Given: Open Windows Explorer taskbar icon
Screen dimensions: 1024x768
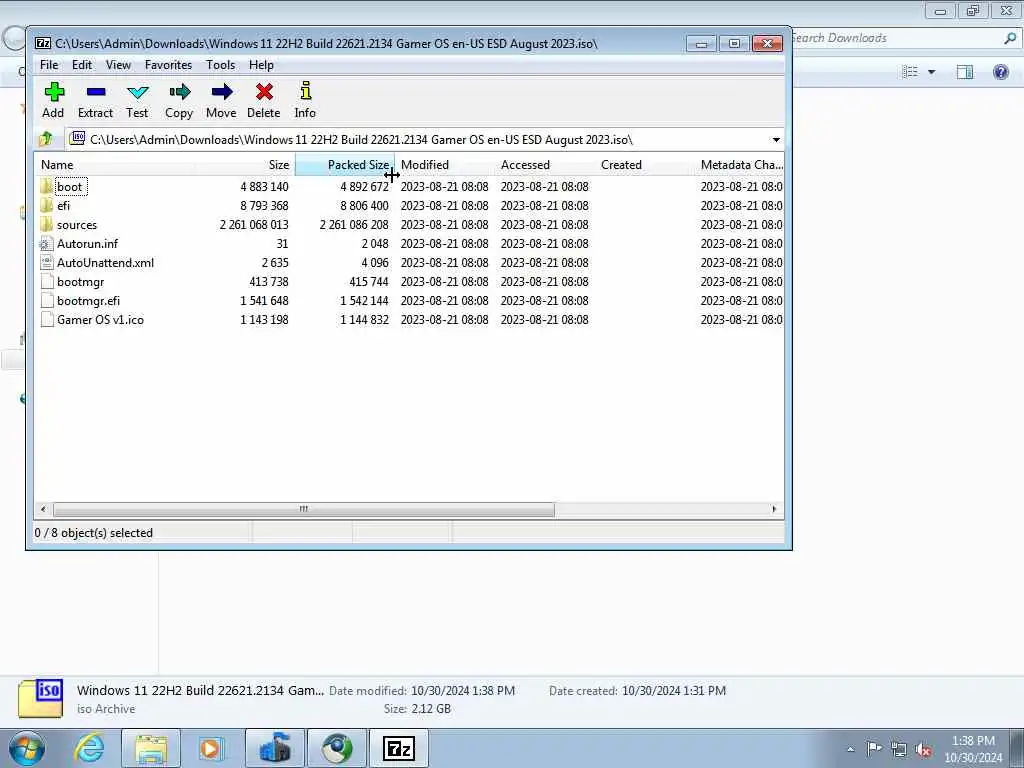Looking at the screenshot, I should tap(151, 748).
